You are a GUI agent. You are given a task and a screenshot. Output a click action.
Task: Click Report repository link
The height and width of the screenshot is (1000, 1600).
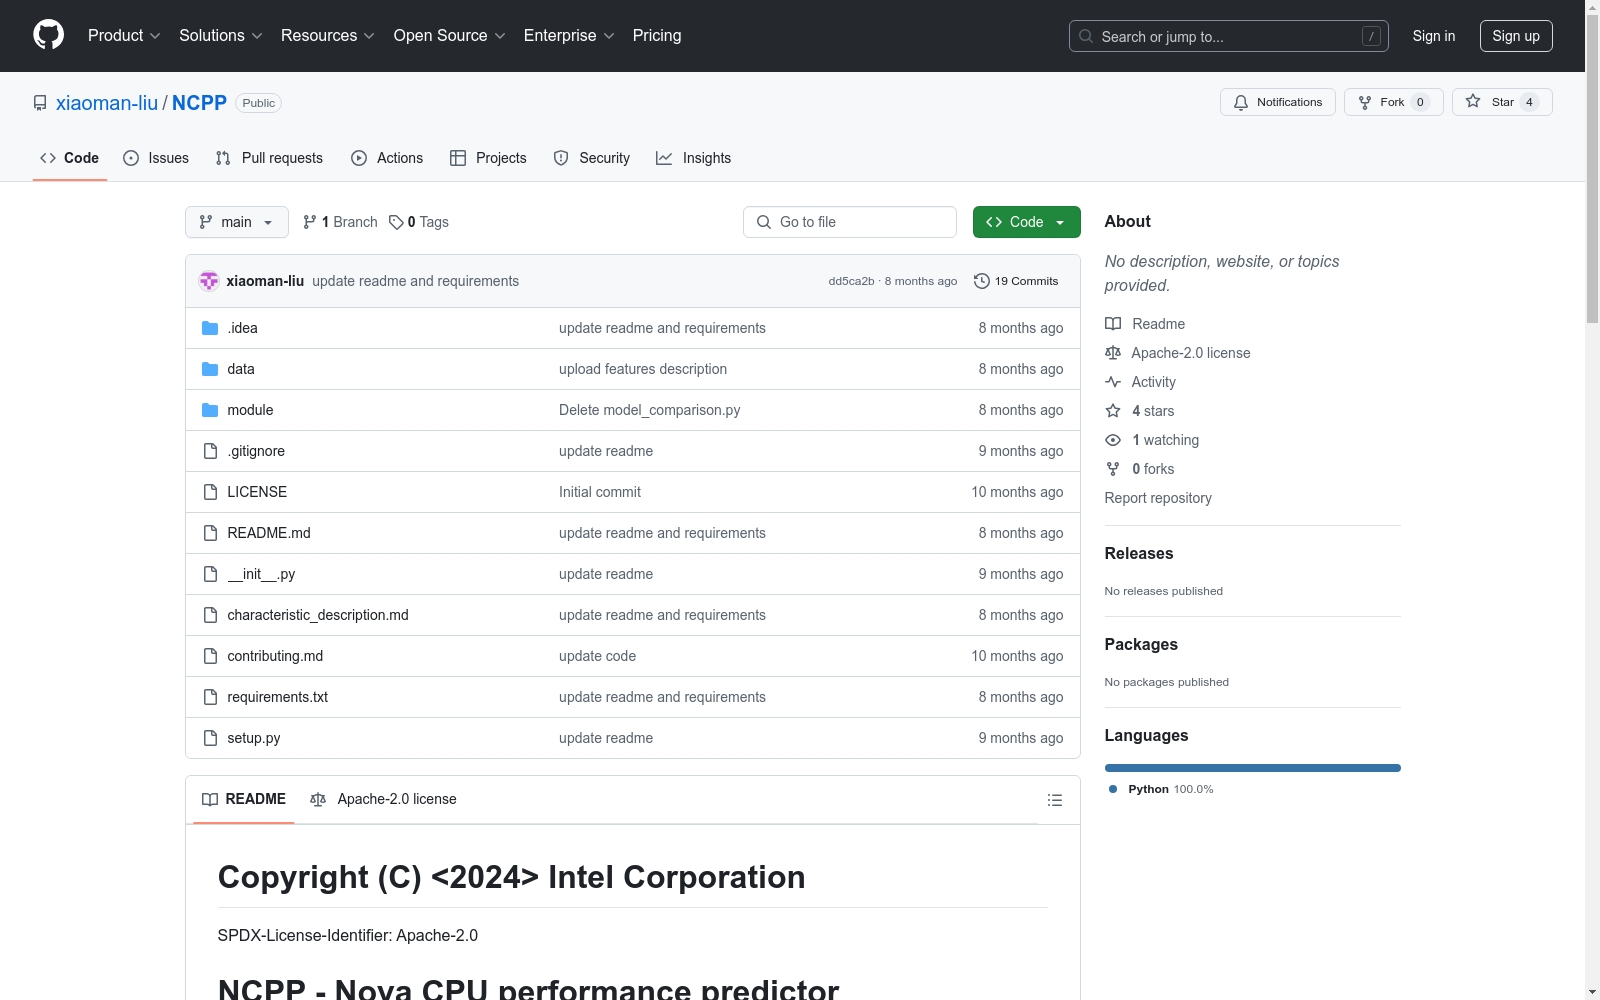1158,498
